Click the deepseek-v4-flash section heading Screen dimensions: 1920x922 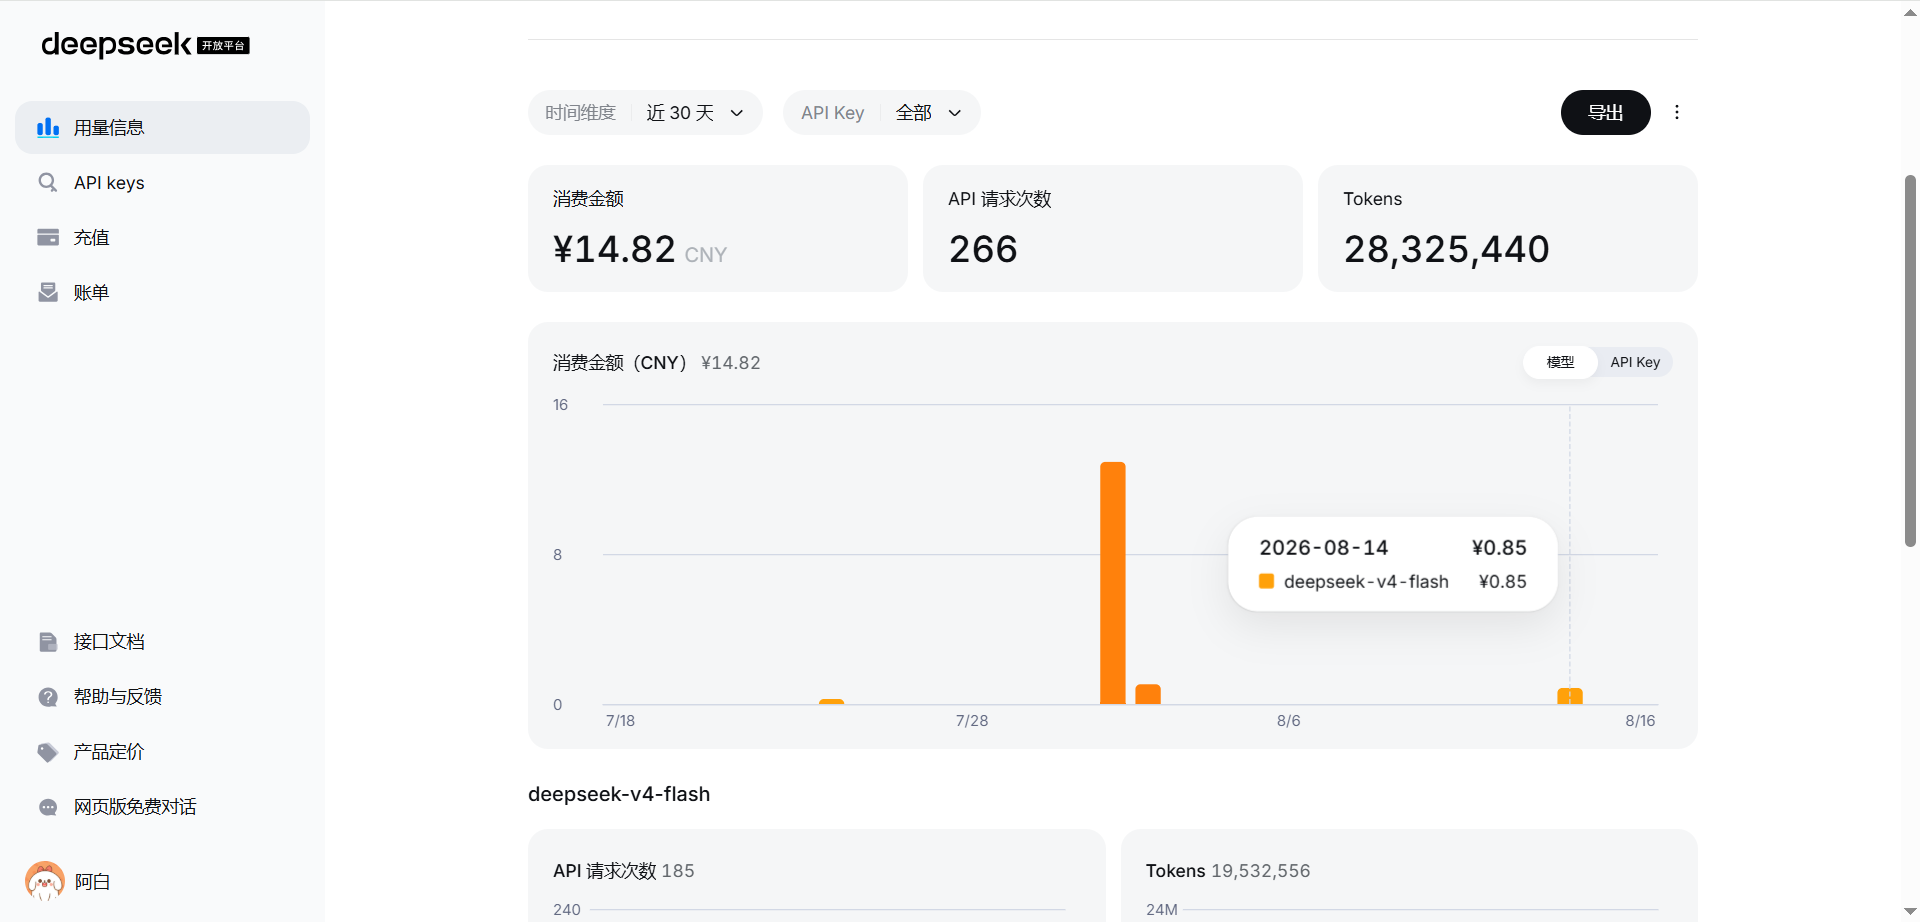click(619, 794)
